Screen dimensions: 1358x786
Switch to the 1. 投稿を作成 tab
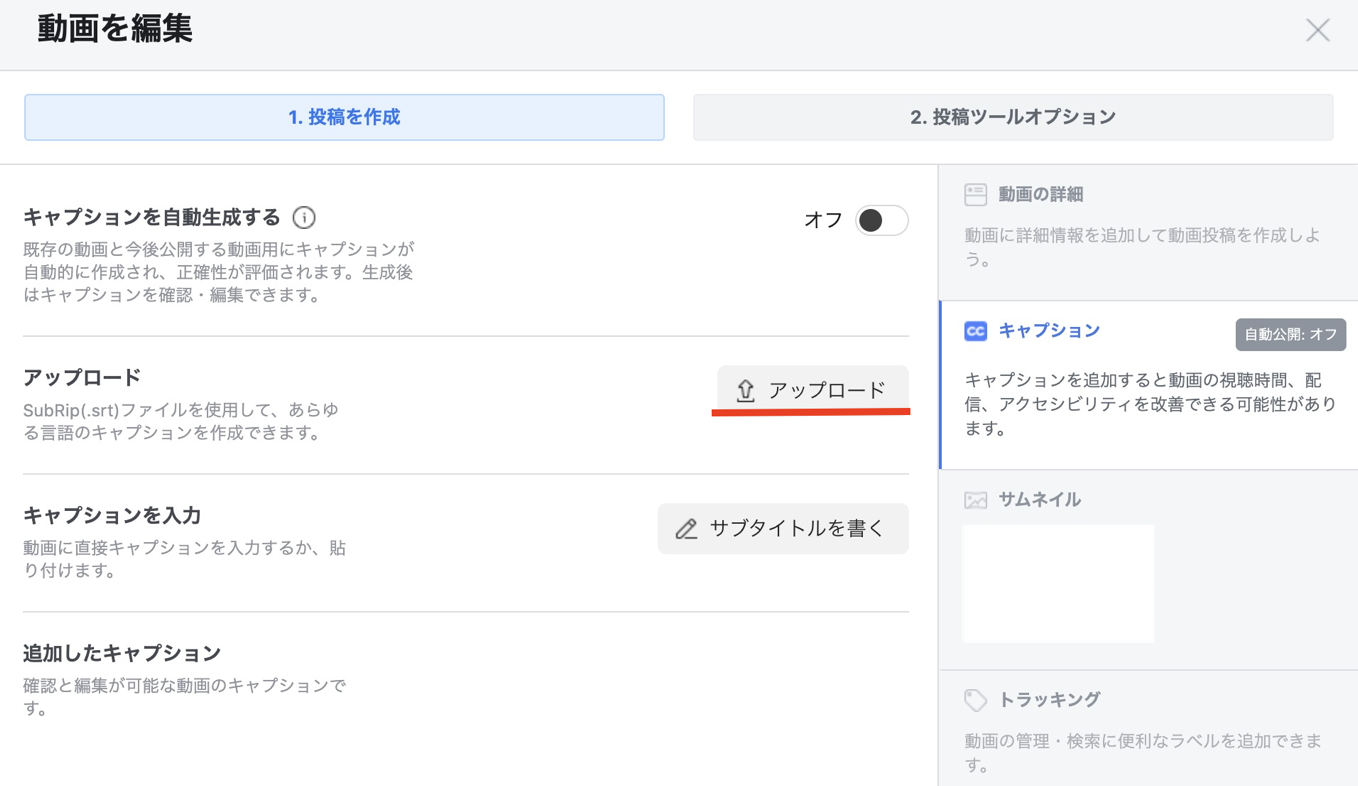pyautogui.click(x=344, y=117)
